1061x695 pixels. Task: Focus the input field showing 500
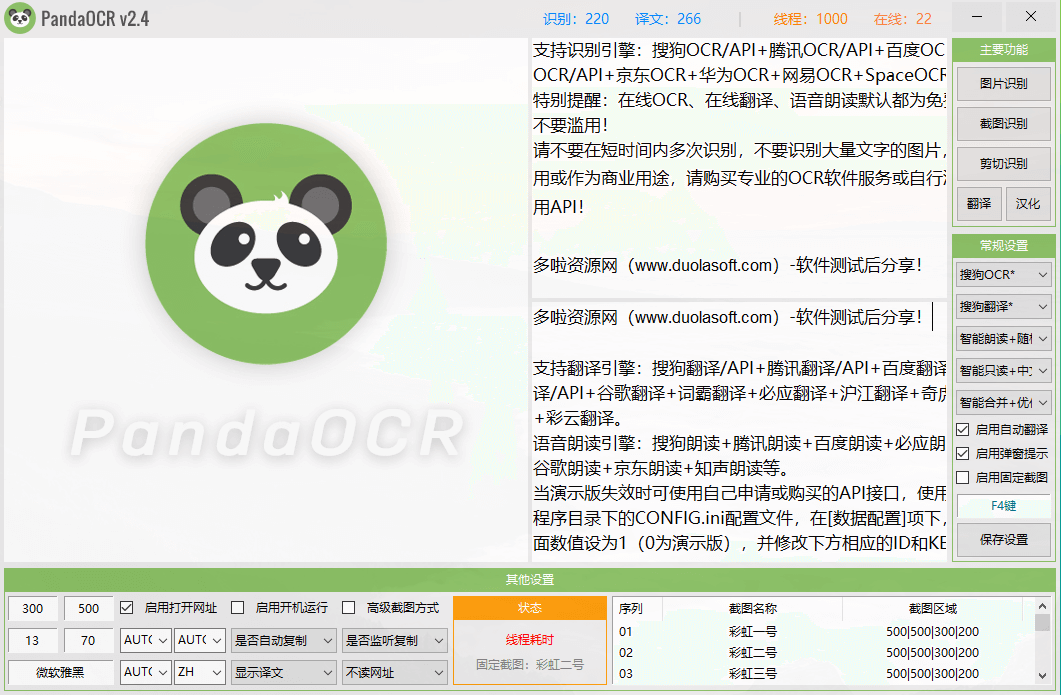tap(89, 608)
